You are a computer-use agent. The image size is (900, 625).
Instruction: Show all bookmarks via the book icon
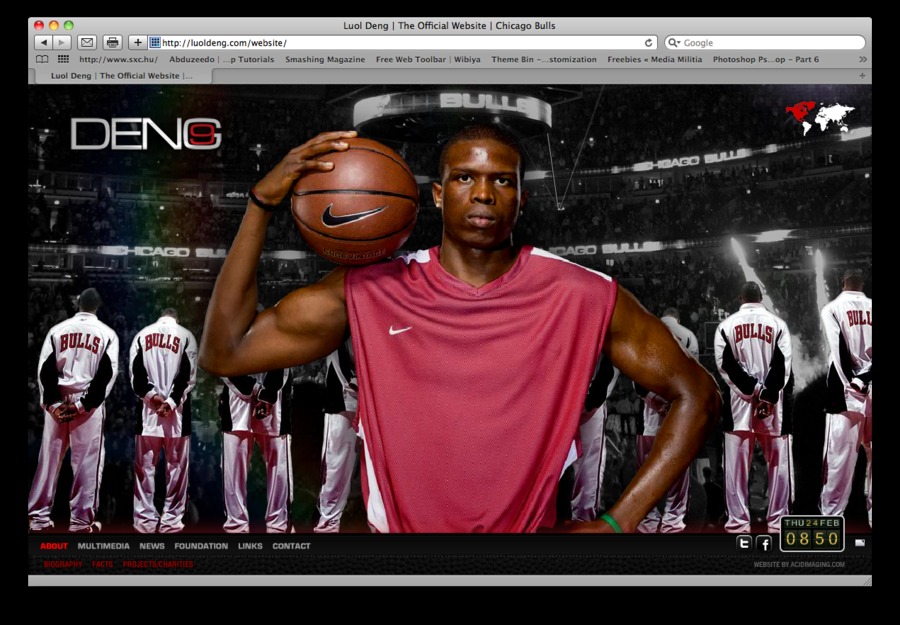coord(42,59)
